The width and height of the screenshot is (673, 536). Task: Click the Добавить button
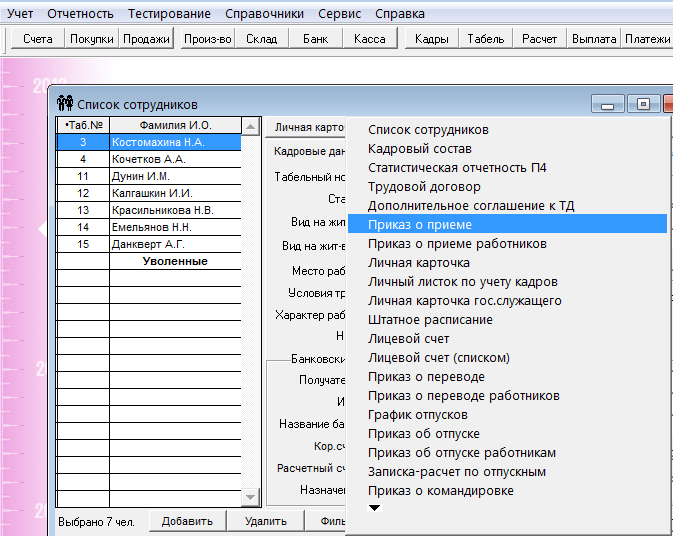tap(187, 521)
